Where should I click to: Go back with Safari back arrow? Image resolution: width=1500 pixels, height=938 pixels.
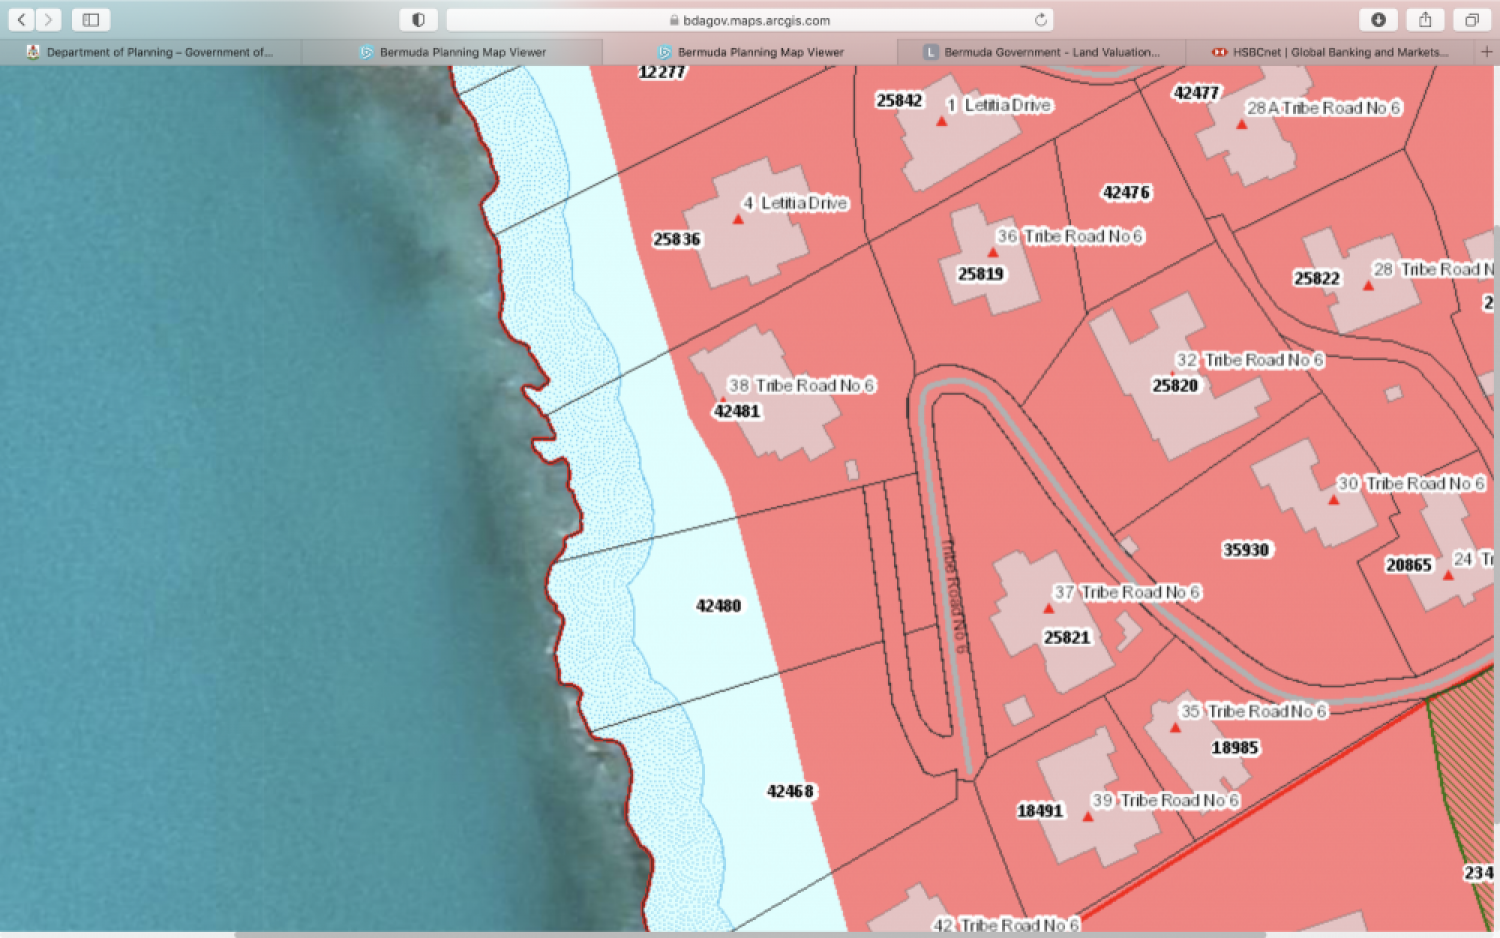coord(21,20)
